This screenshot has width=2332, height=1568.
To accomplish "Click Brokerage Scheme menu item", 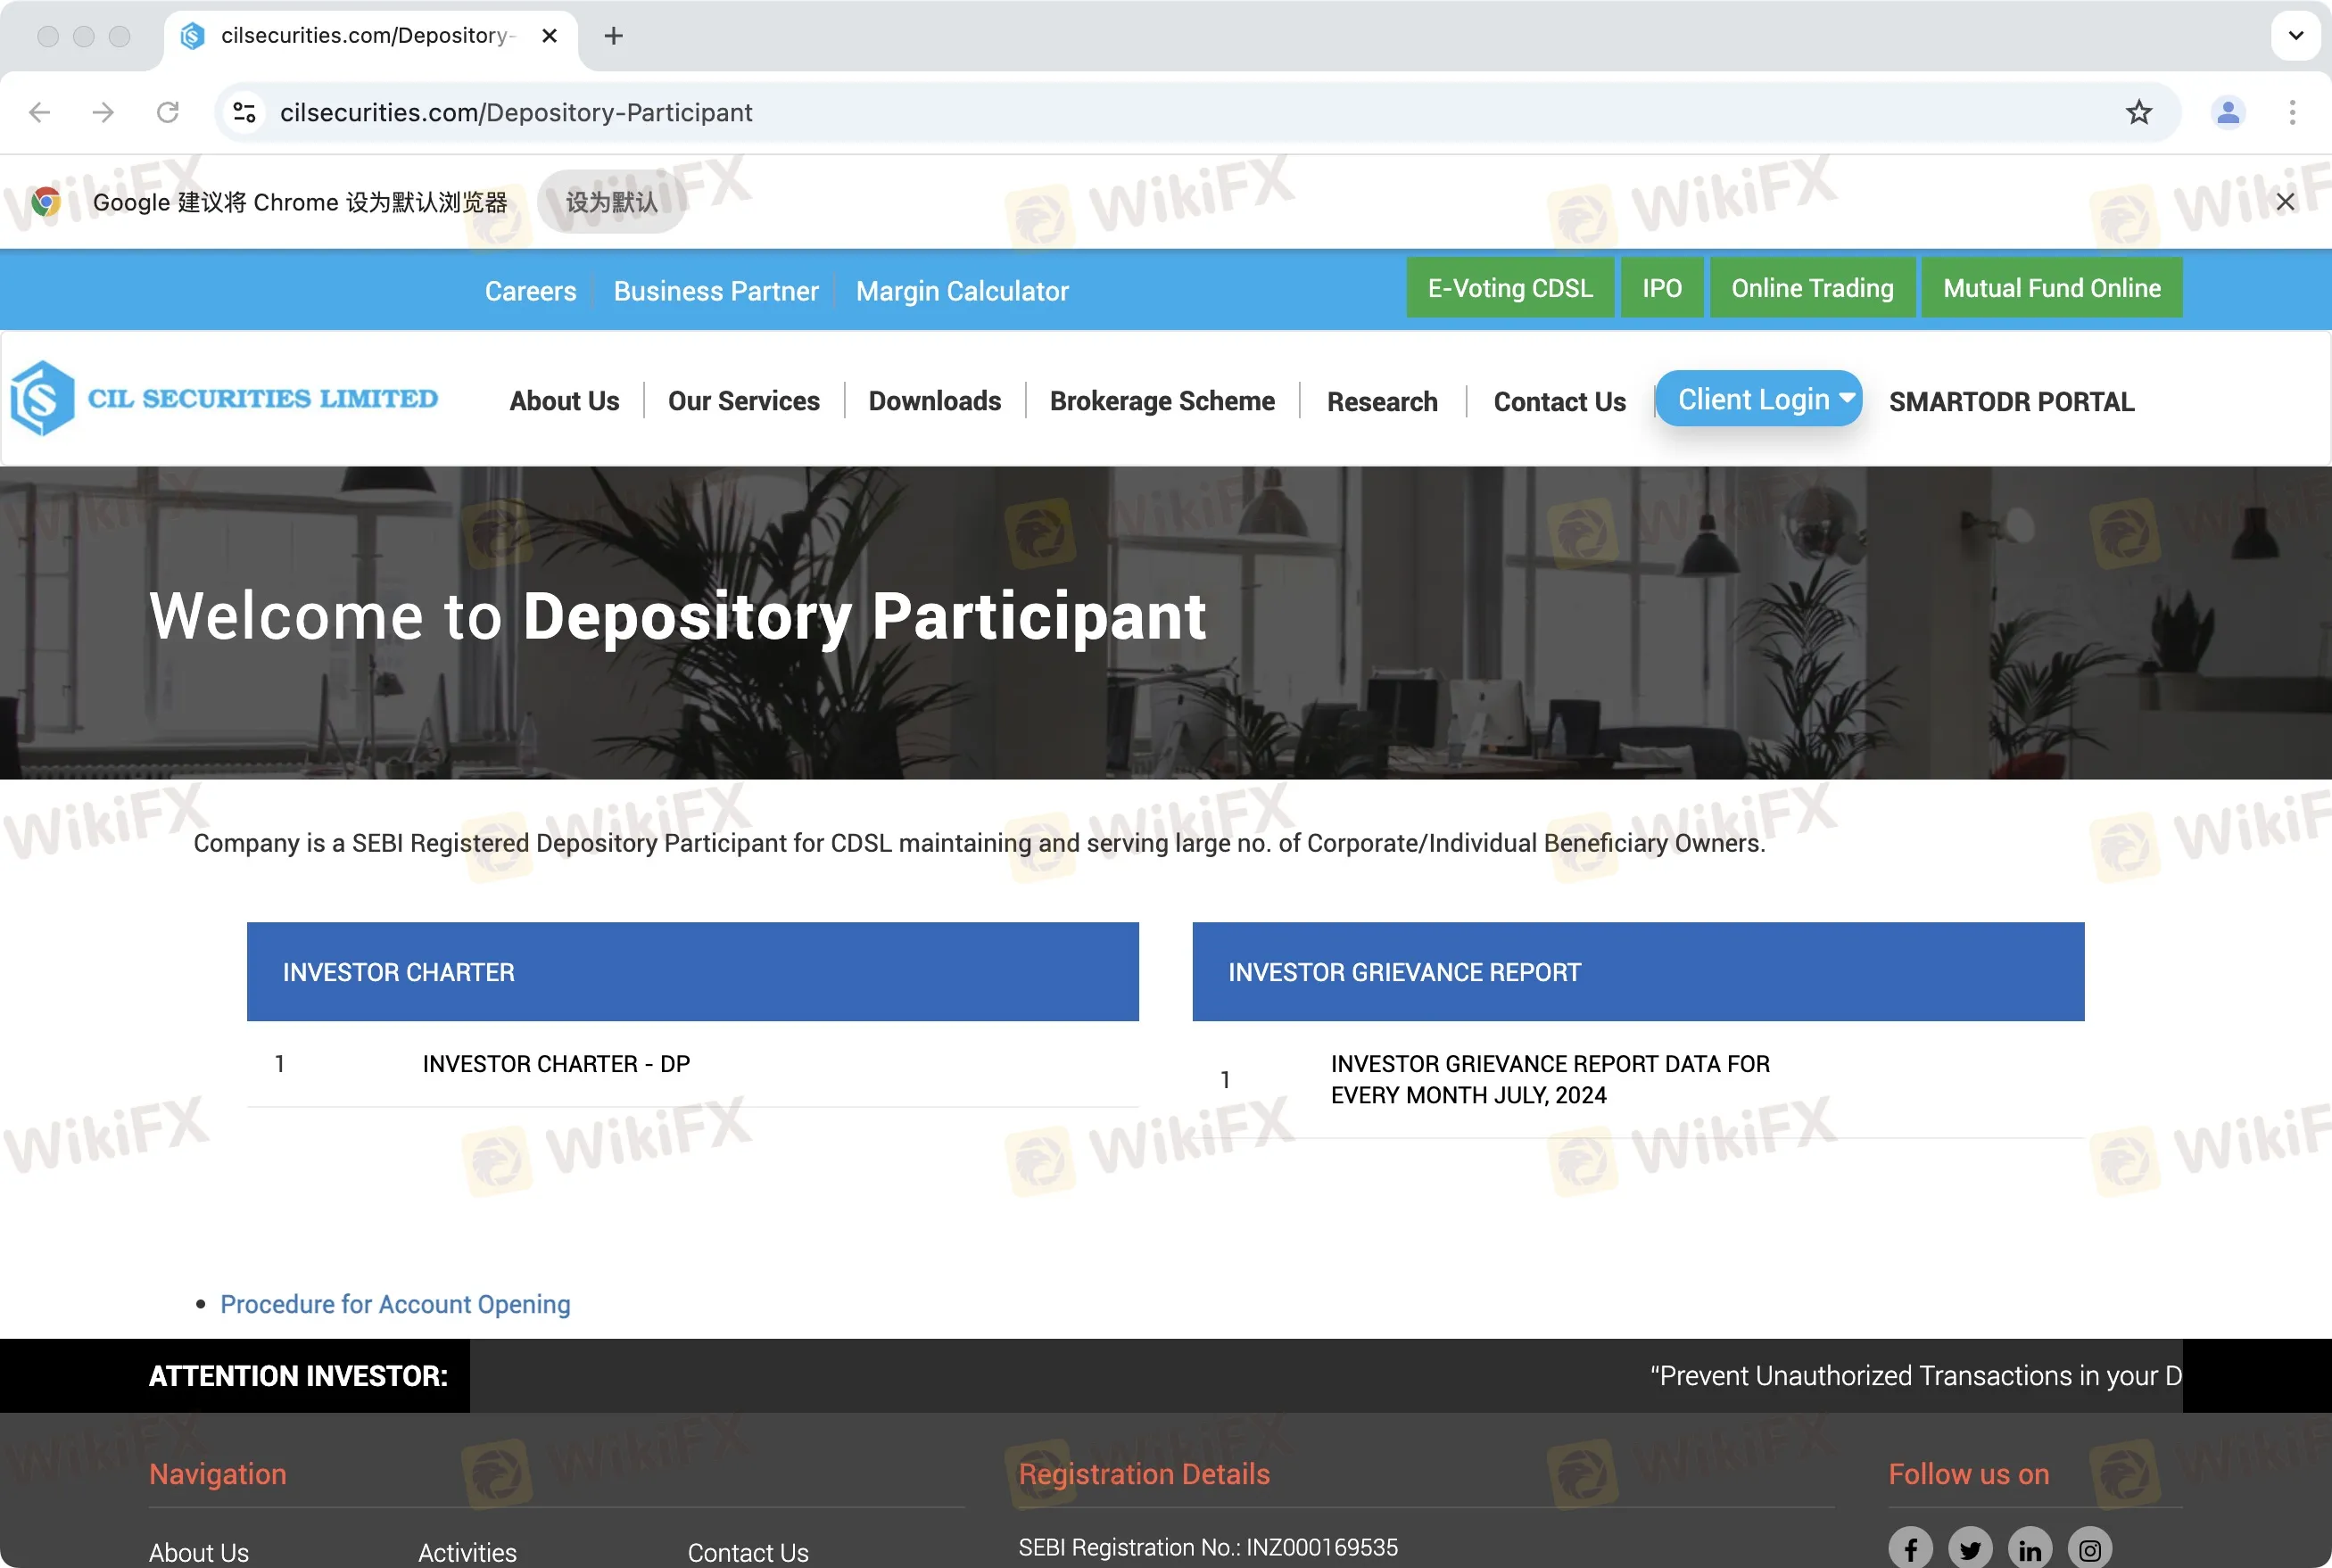I will [x=1162, y=400].
